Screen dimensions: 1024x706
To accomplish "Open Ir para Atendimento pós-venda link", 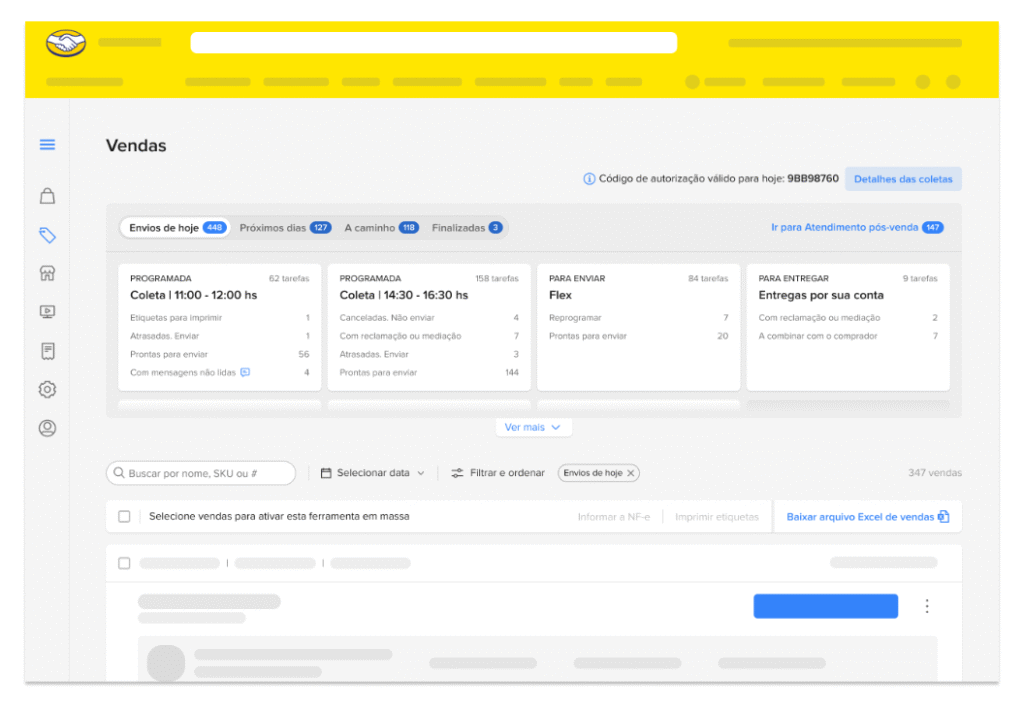I will pyautogui.click(x=856, y=228).
